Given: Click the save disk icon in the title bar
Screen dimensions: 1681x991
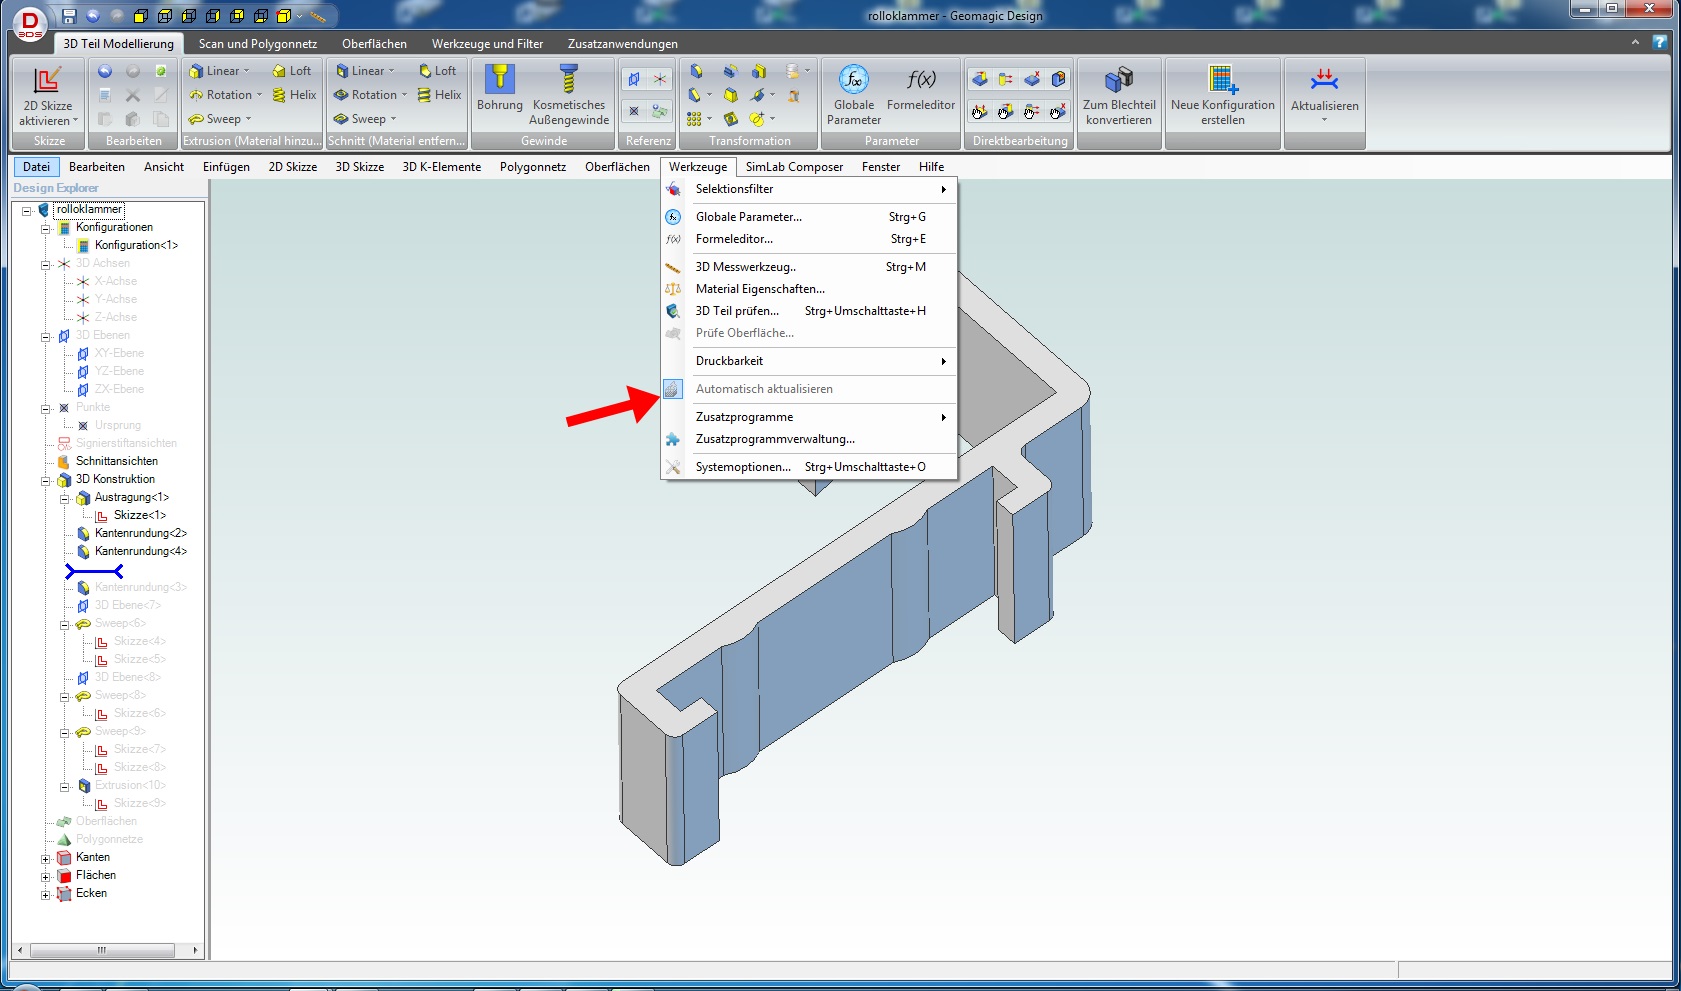Looking at the screenshot, I should [x=69, y=16].
